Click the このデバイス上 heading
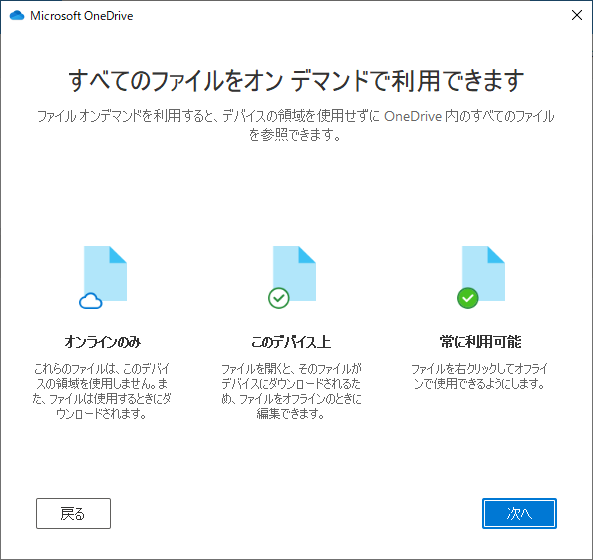Viewport: 593px width, 560px height. 291,342
